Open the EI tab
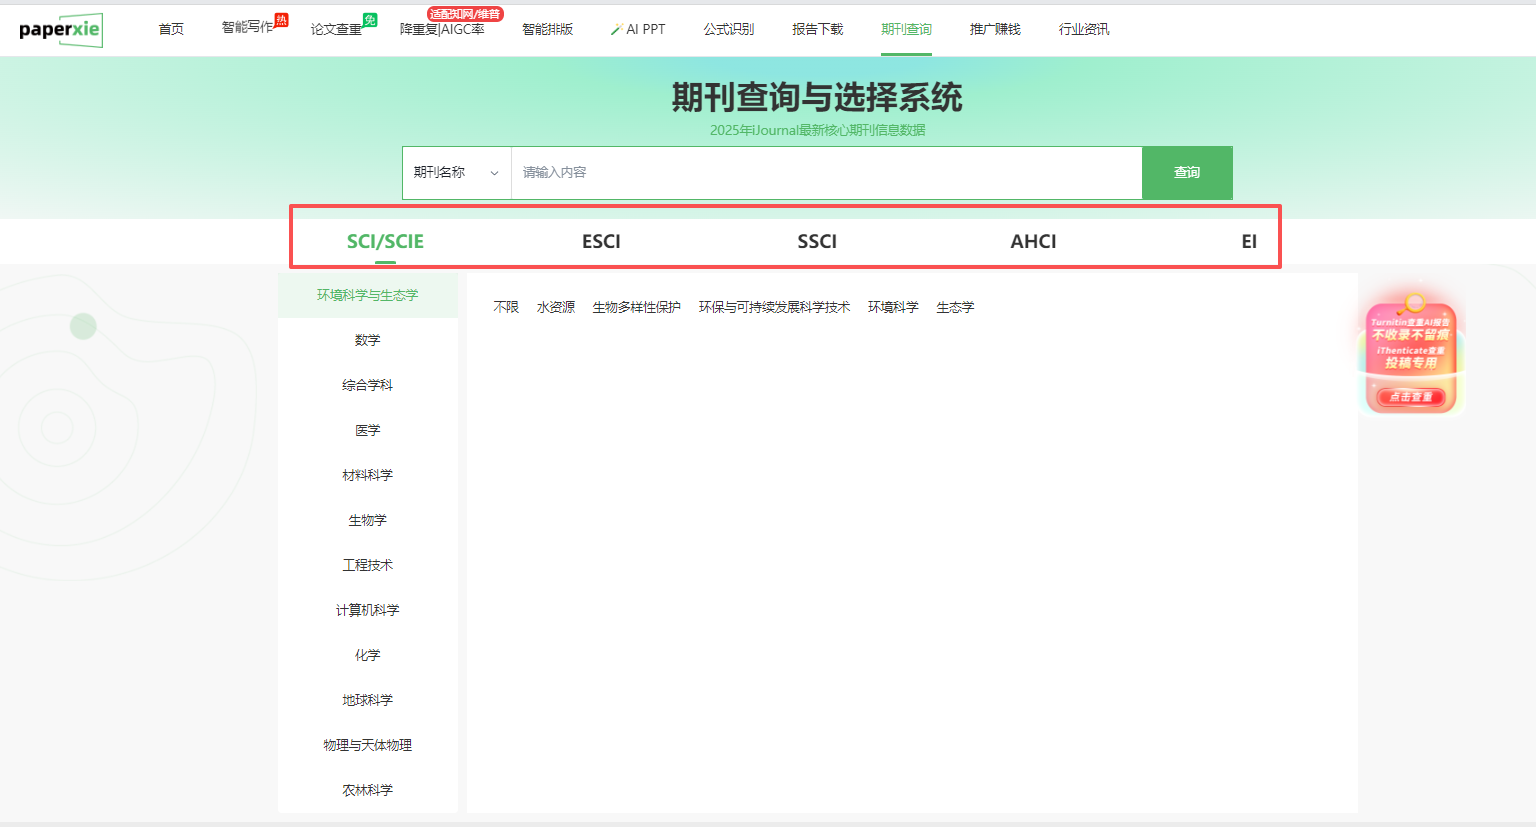 tap(1248, 241)
